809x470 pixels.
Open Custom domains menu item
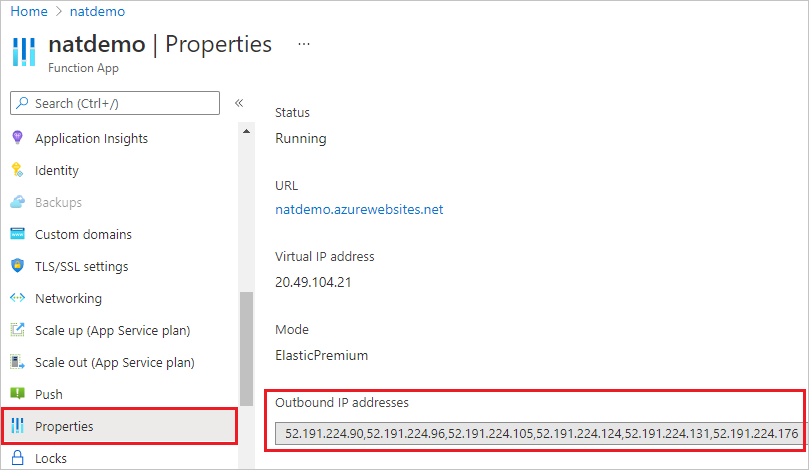(83, 234)
